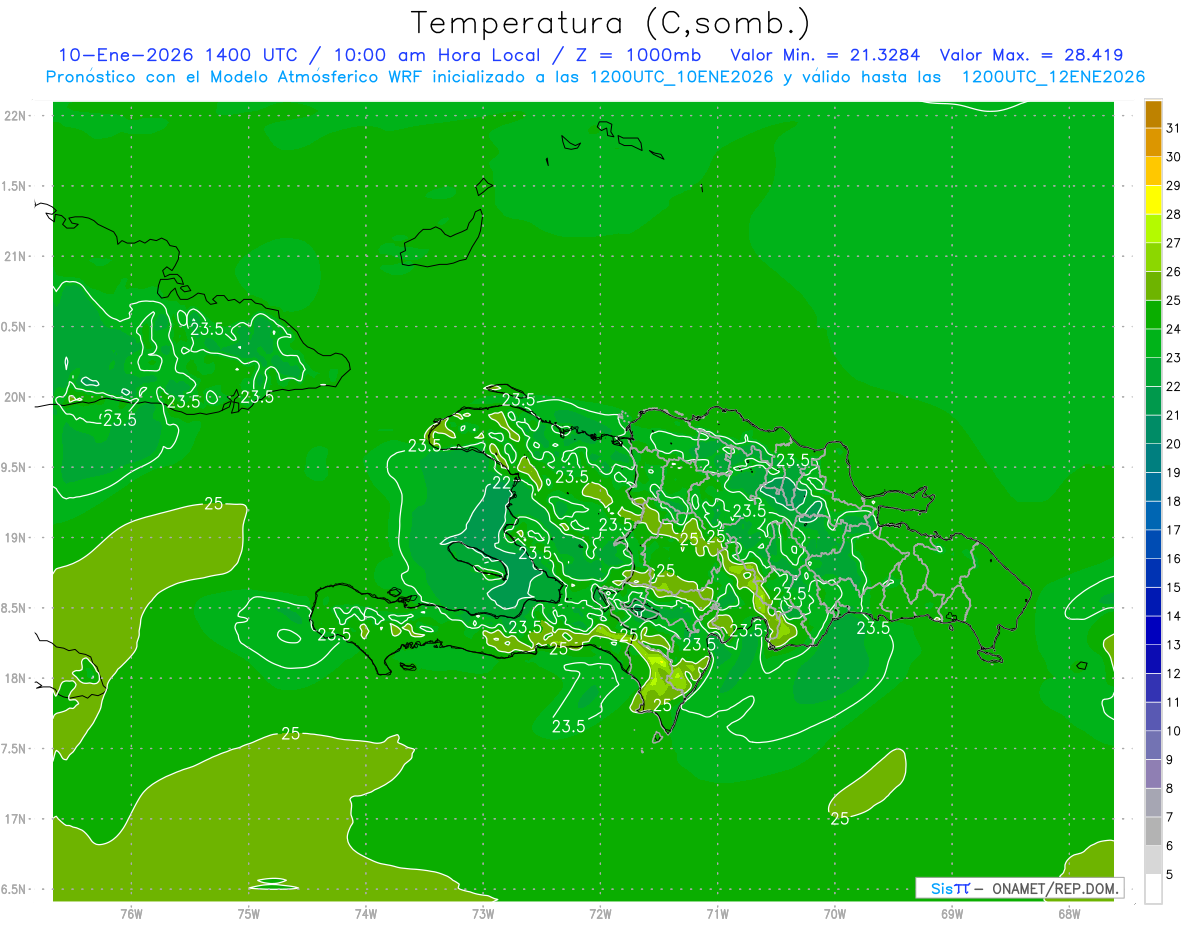Click the legend value label 5

[x=1169, y=874]
